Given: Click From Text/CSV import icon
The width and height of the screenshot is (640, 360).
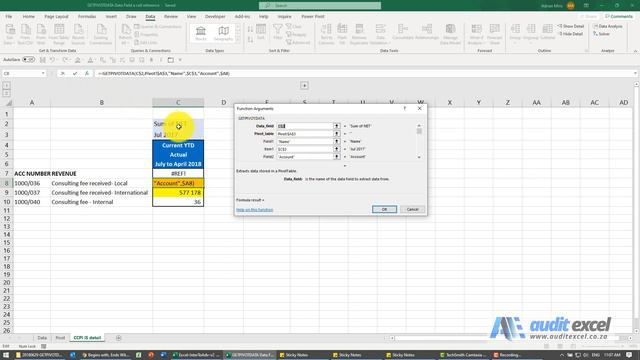Looking at the screenshot, I should (25, 34).
